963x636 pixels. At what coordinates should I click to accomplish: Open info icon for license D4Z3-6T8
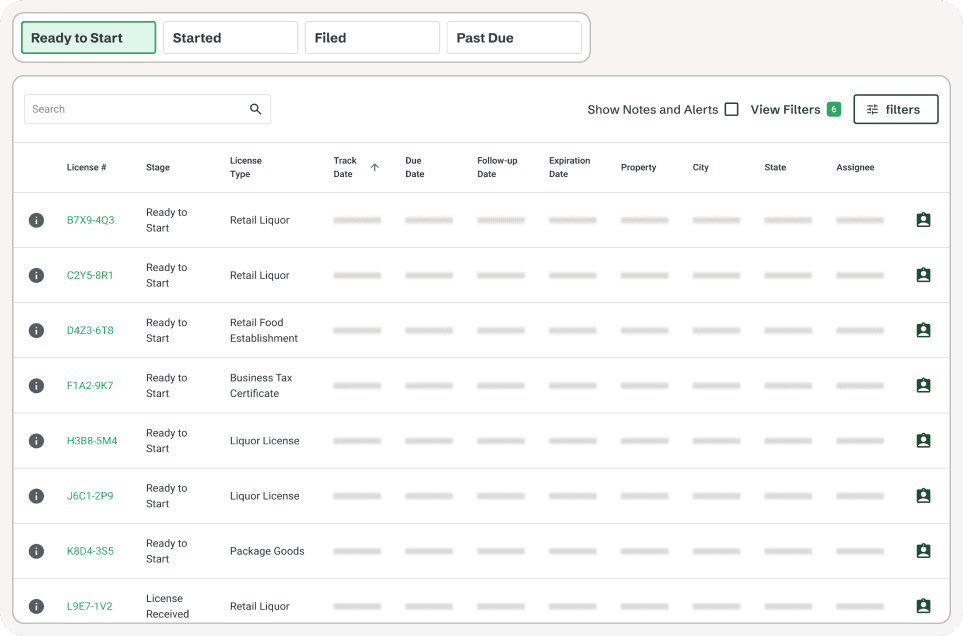pyautogui.click(x=36, y=330)
